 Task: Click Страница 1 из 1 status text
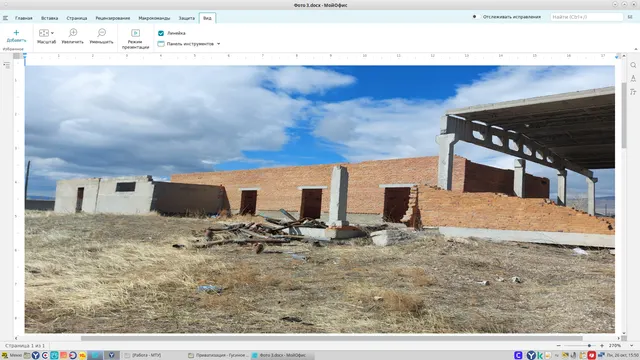point(25,345)
